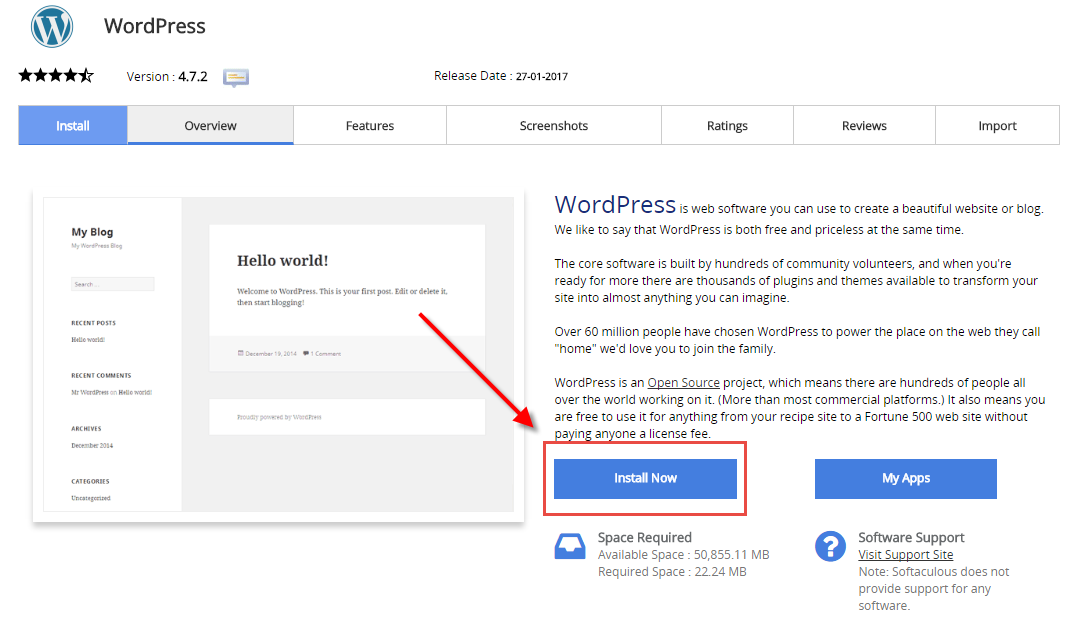Click the My Blog title in preview
The width and height of the screenshot is (1081, 620).
click(x=92, y=232)
